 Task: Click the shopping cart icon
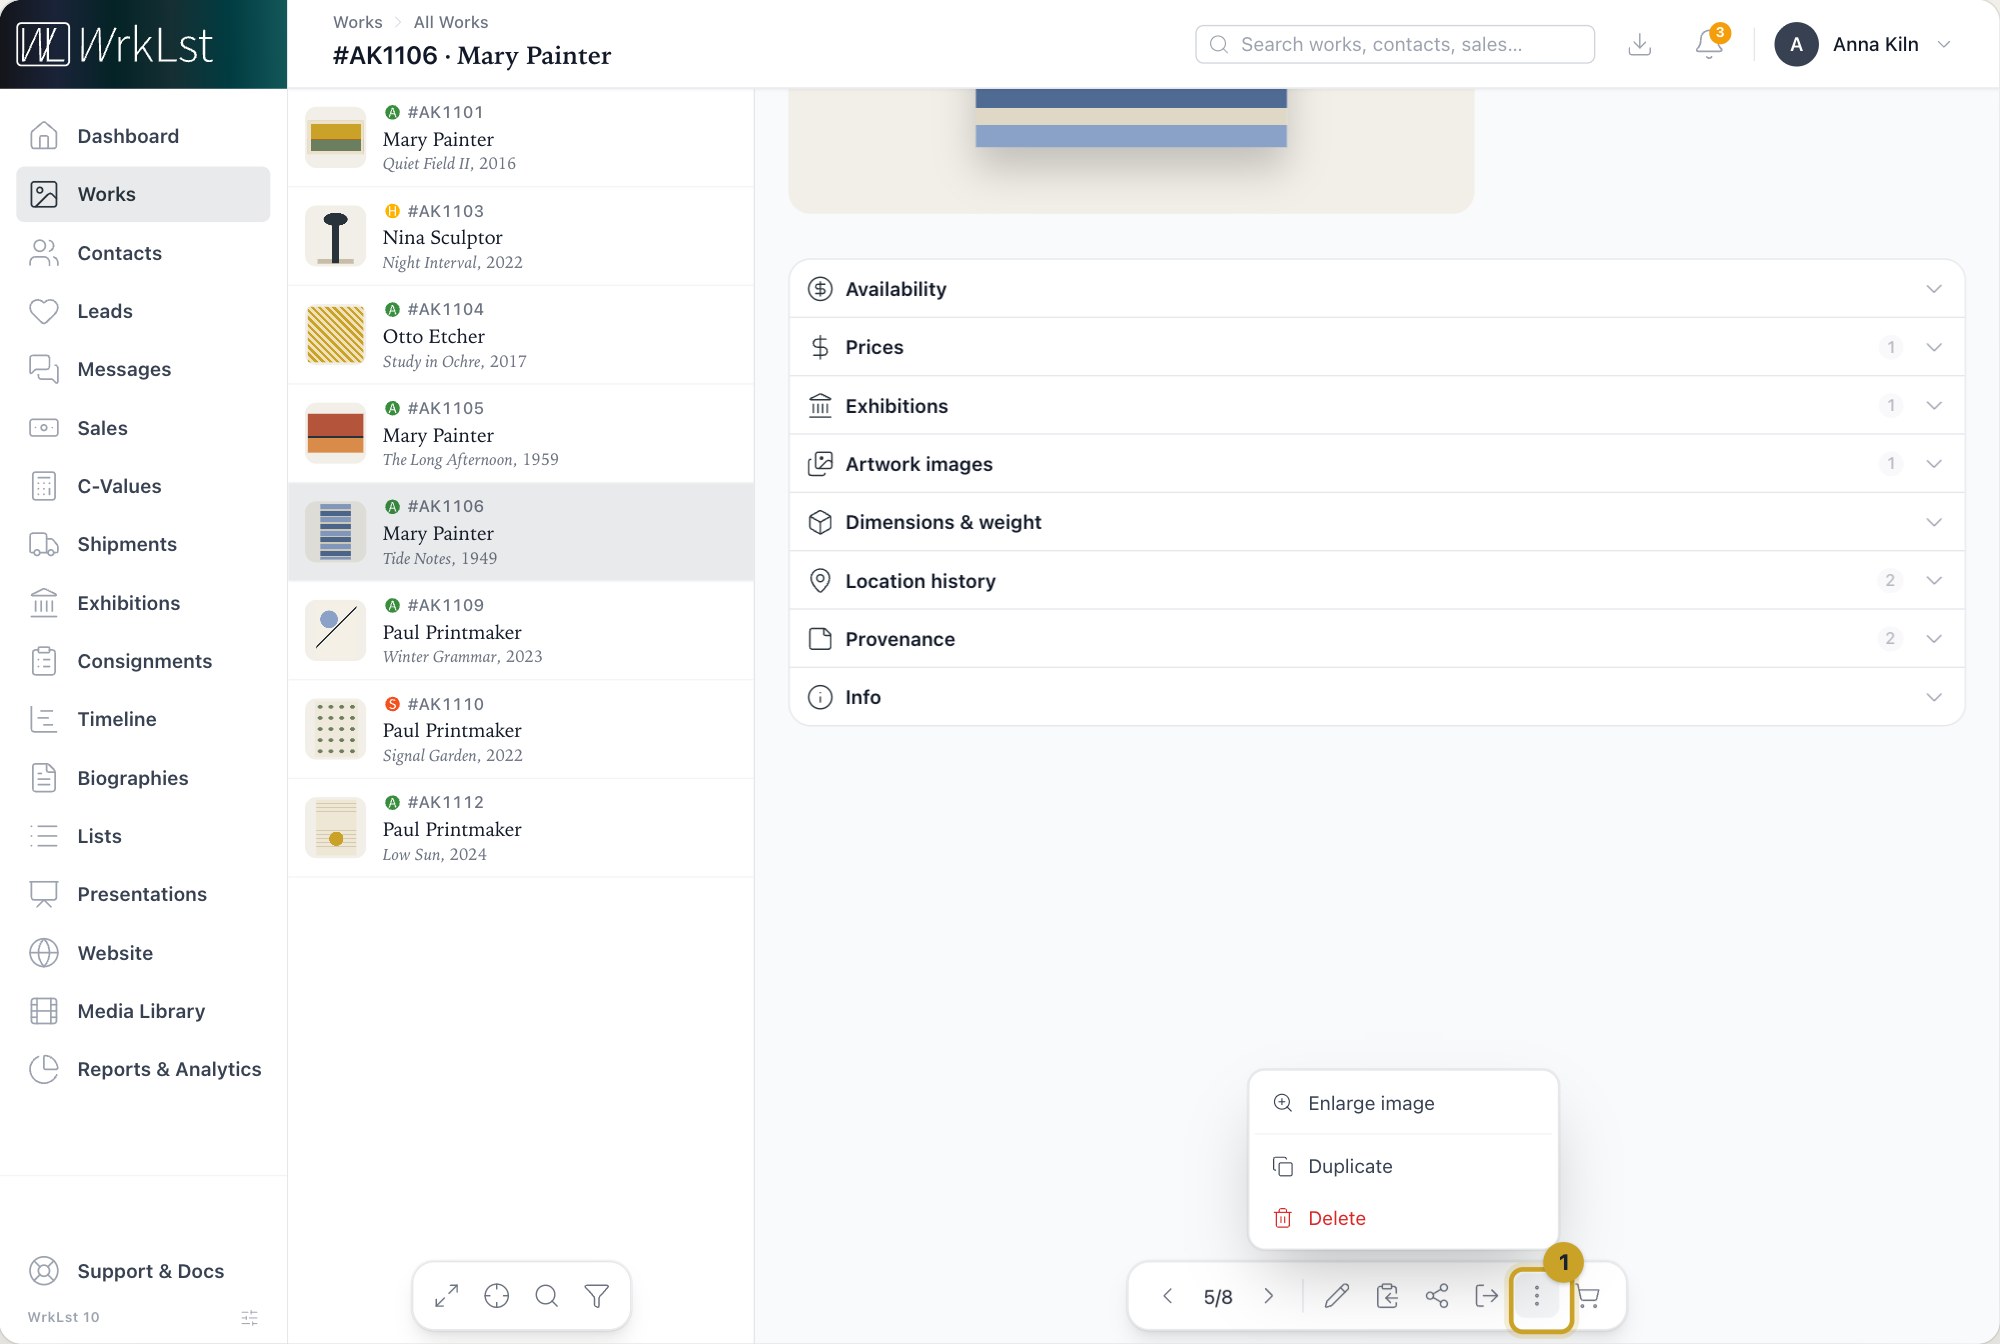(x=1588, y=1296)
